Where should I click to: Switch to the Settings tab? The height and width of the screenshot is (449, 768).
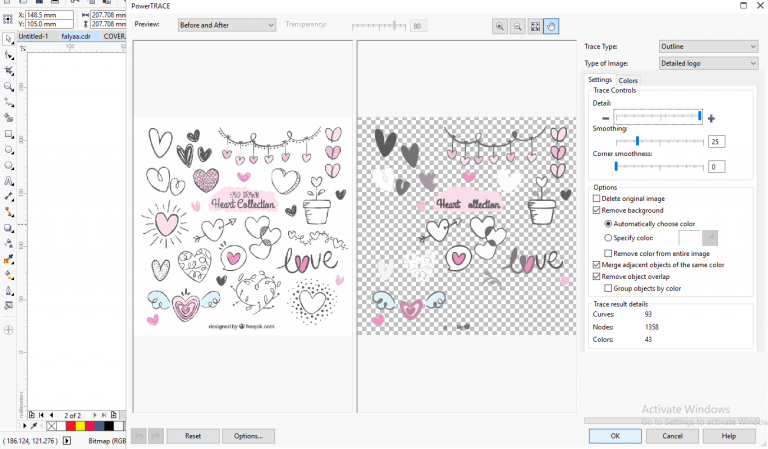click(x=600, y=80)
